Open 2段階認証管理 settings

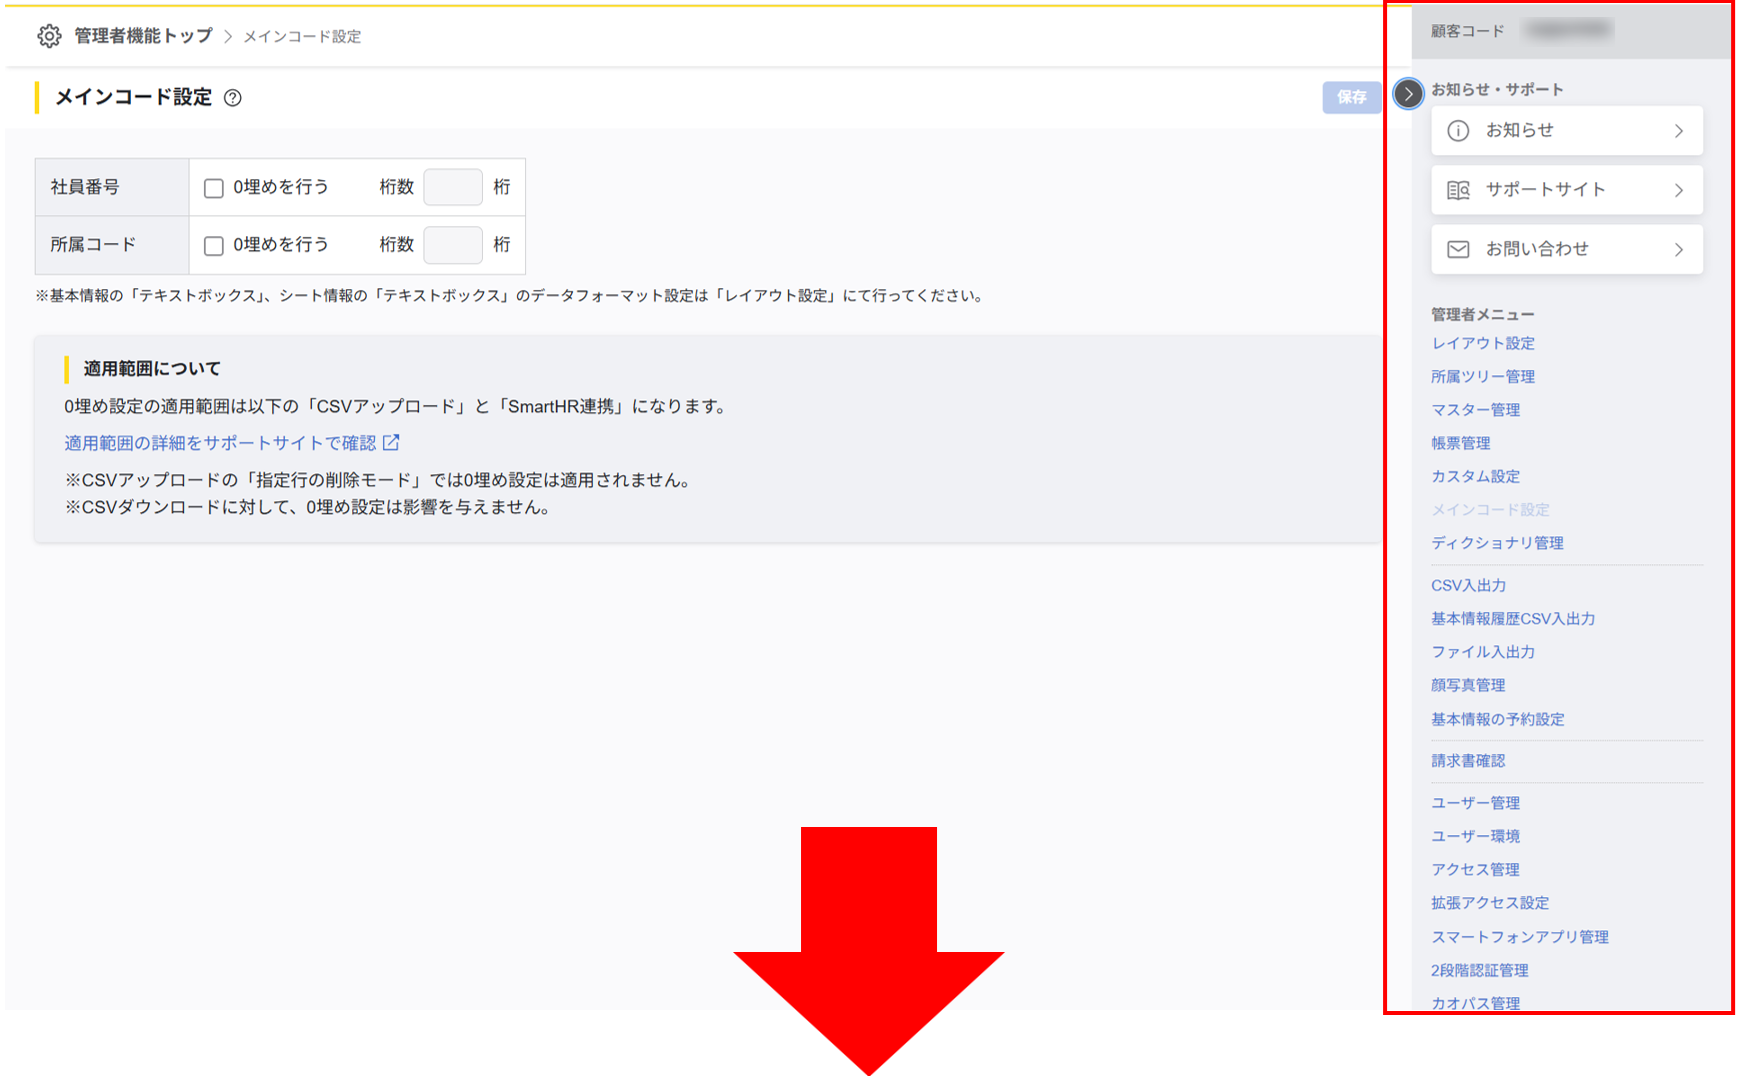tap(1479, 970)
